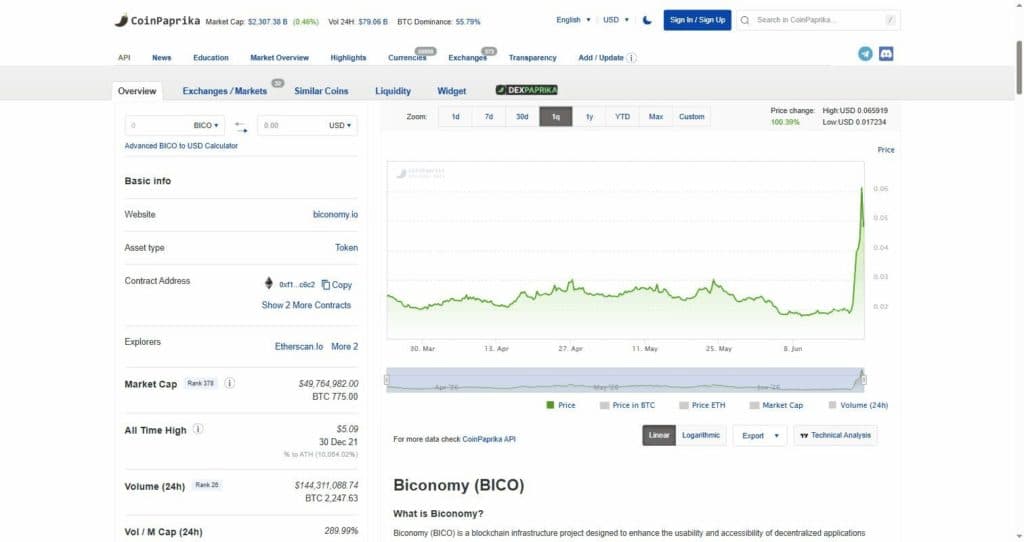Set chart zoom to 30d

522,117
